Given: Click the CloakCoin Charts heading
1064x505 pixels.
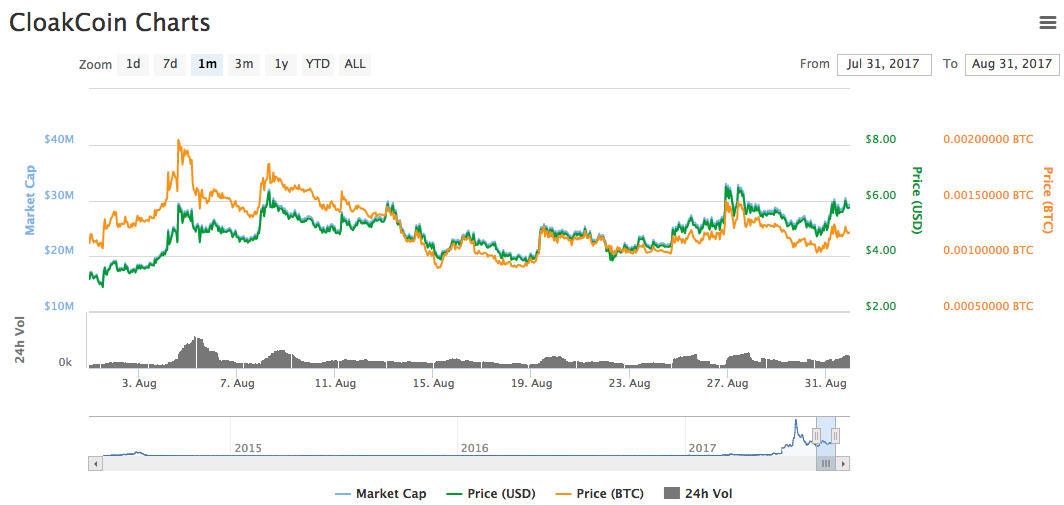Looking at the screenshot, I should [x=109, y=22].
